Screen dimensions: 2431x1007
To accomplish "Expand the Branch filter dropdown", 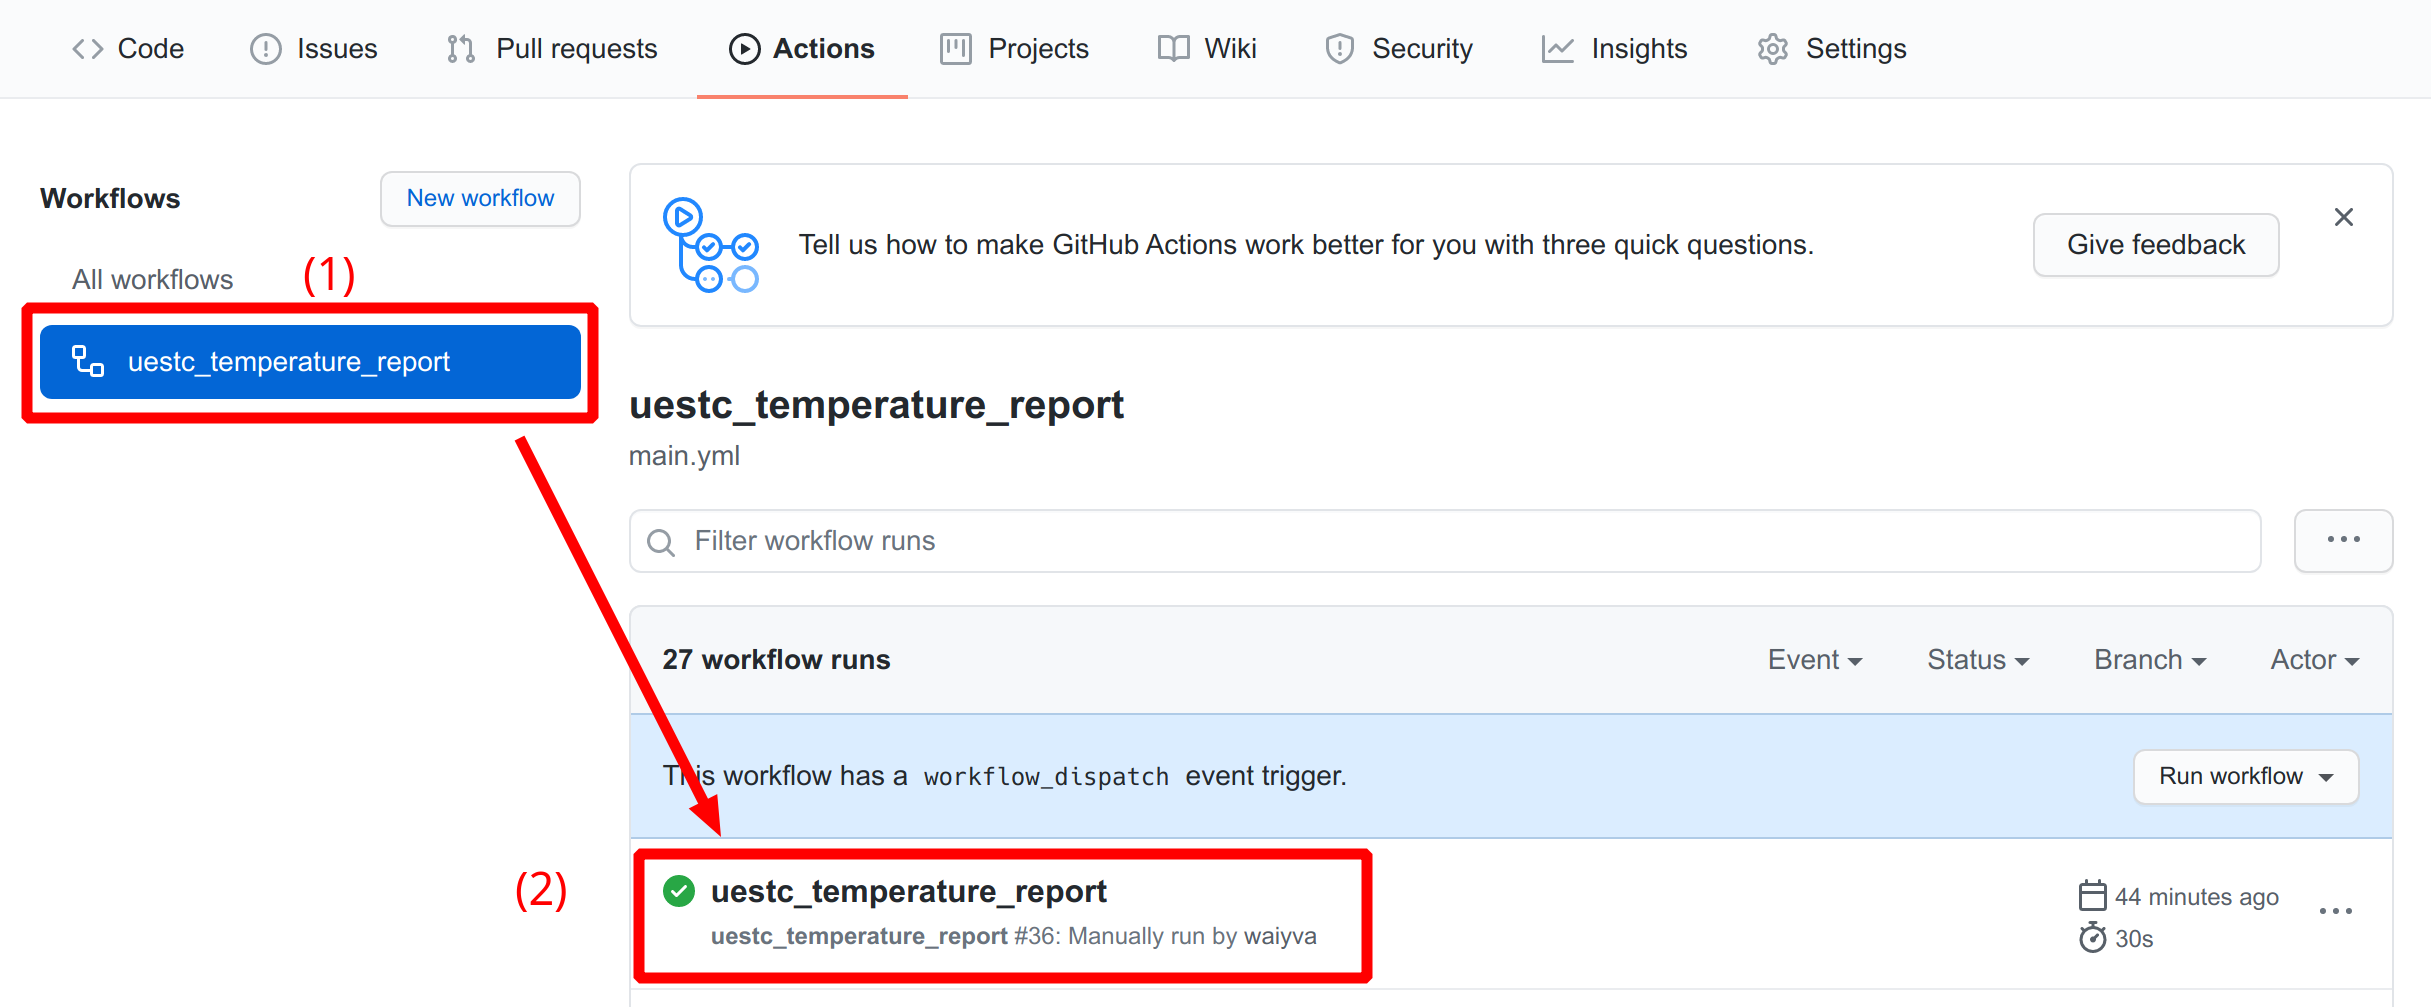I will point(2150,660).
